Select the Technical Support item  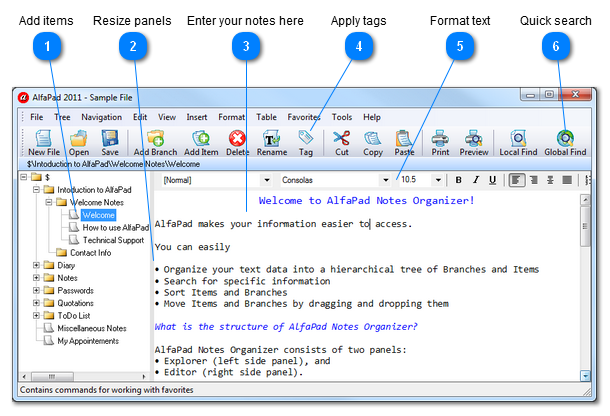113,240
